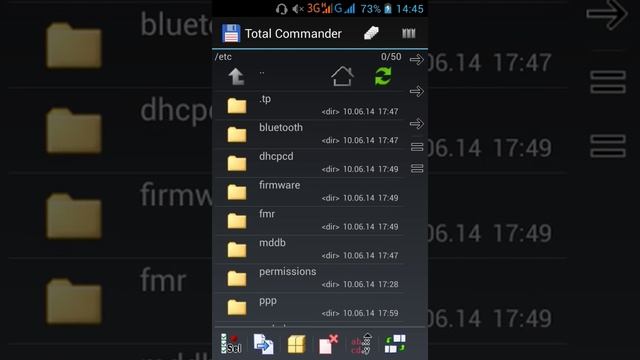Select the ppp folder via its folder icon
The height and width of the screenshot is (360, 640).
[x=237, y=307]
